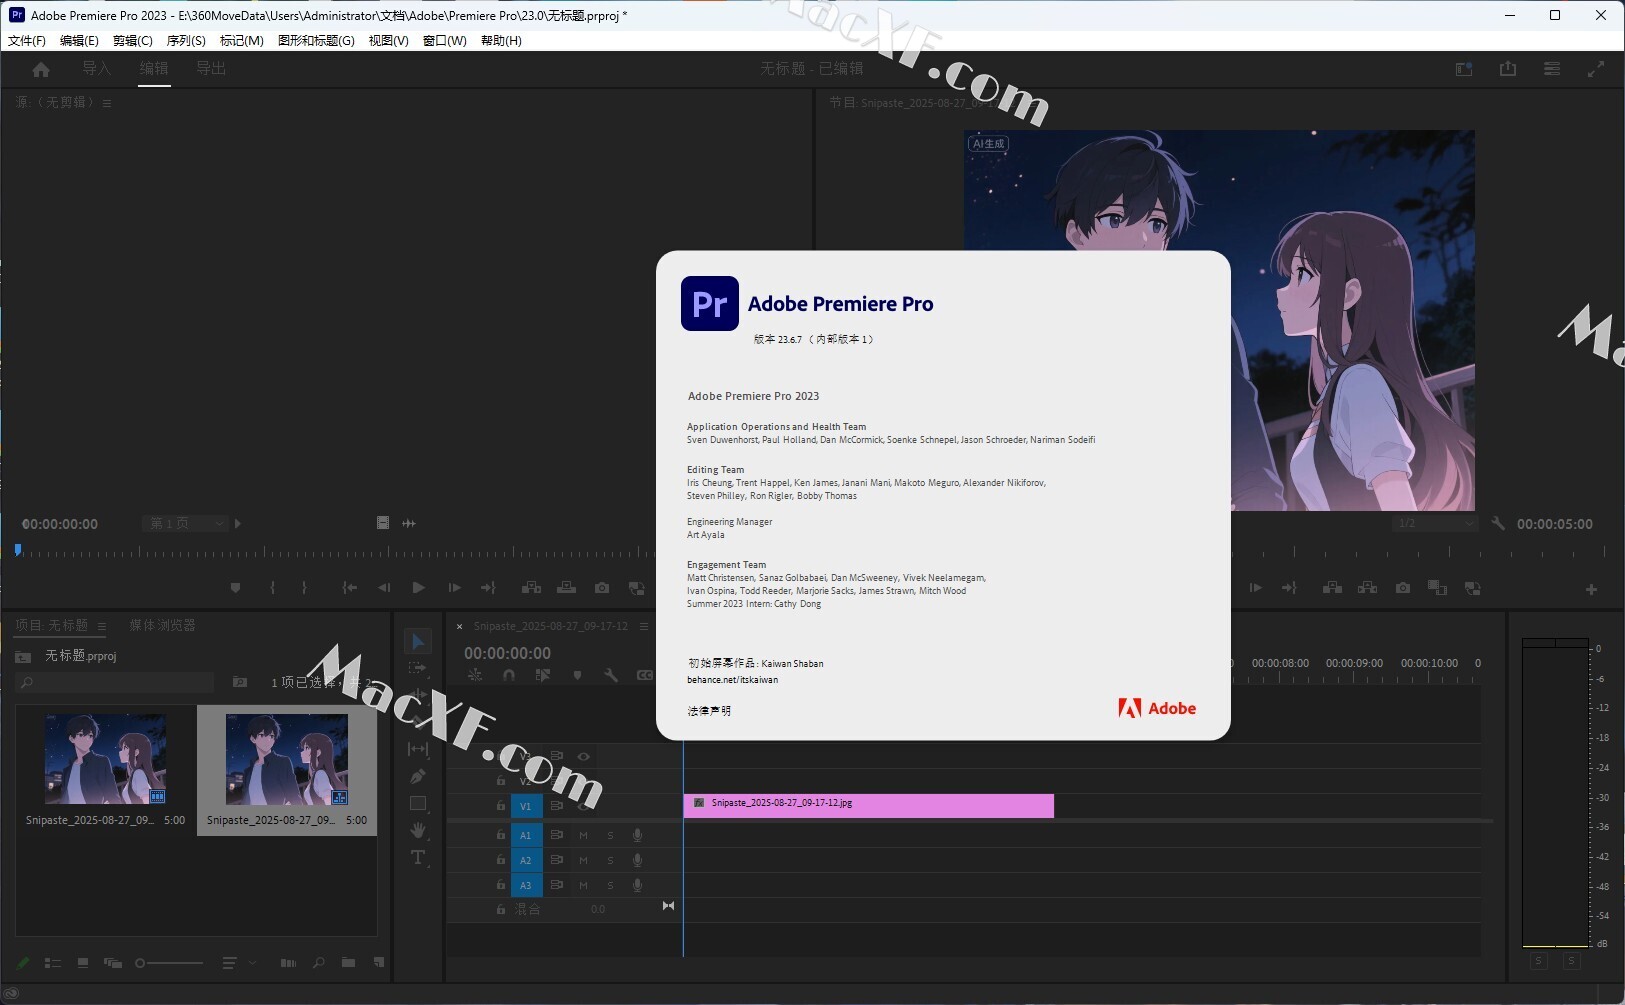Viewport: 1625px width, 1005px height.
Task: Open 图形和标题(G) menu
Action: tap(316, 41)
